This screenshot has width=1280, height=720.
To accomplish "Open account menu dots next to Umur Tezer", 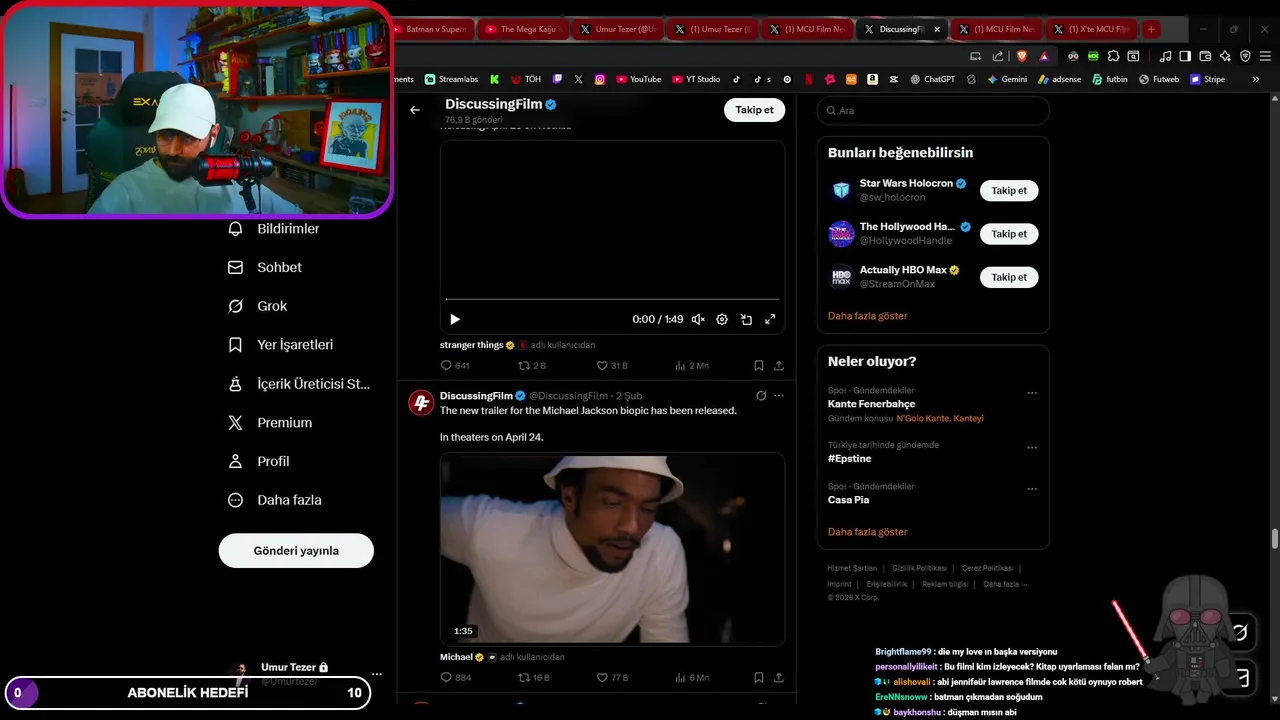I will click(376, 674).
